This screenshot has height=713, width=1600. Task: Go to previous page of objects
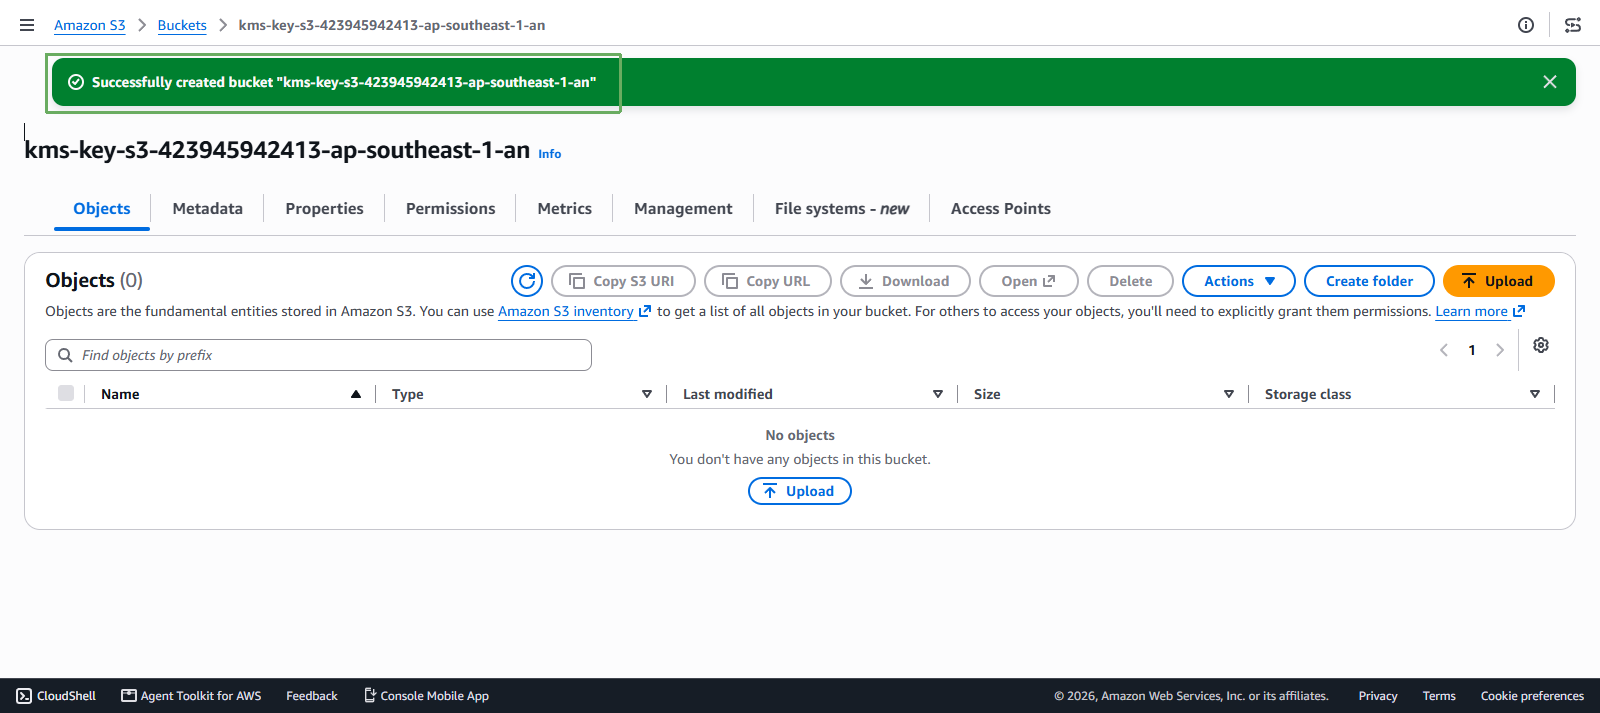(x=1444, y=350)
